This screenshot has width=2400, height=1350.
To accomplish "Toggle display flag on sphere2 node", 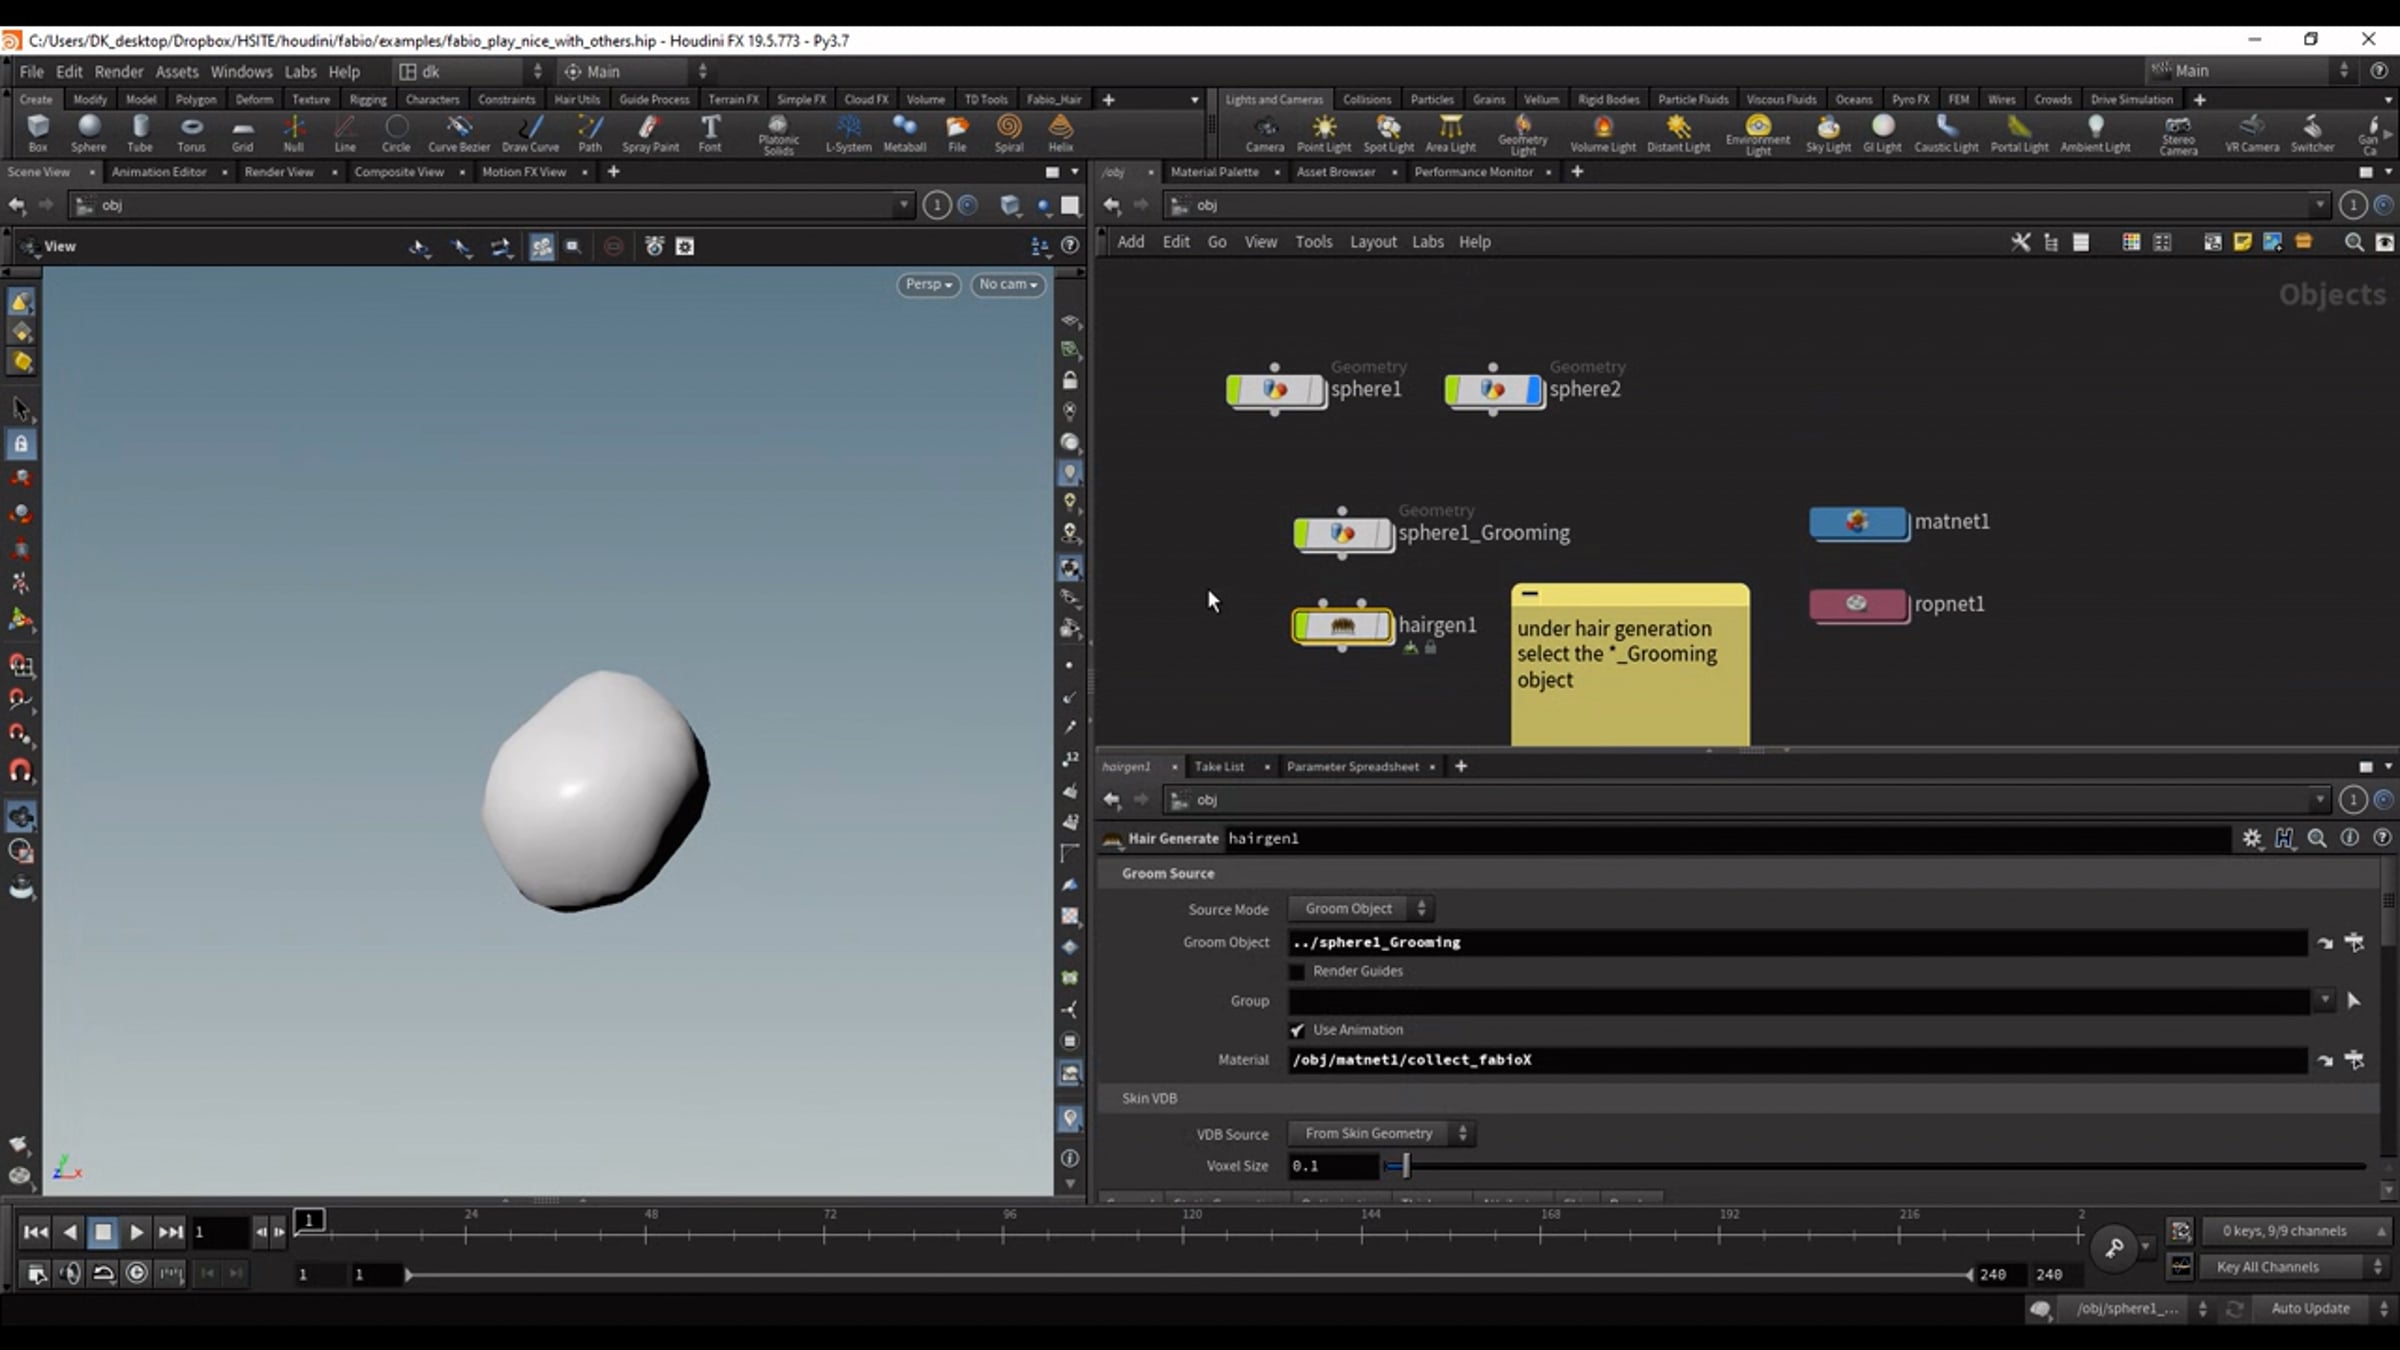I will pos(1533,390).
